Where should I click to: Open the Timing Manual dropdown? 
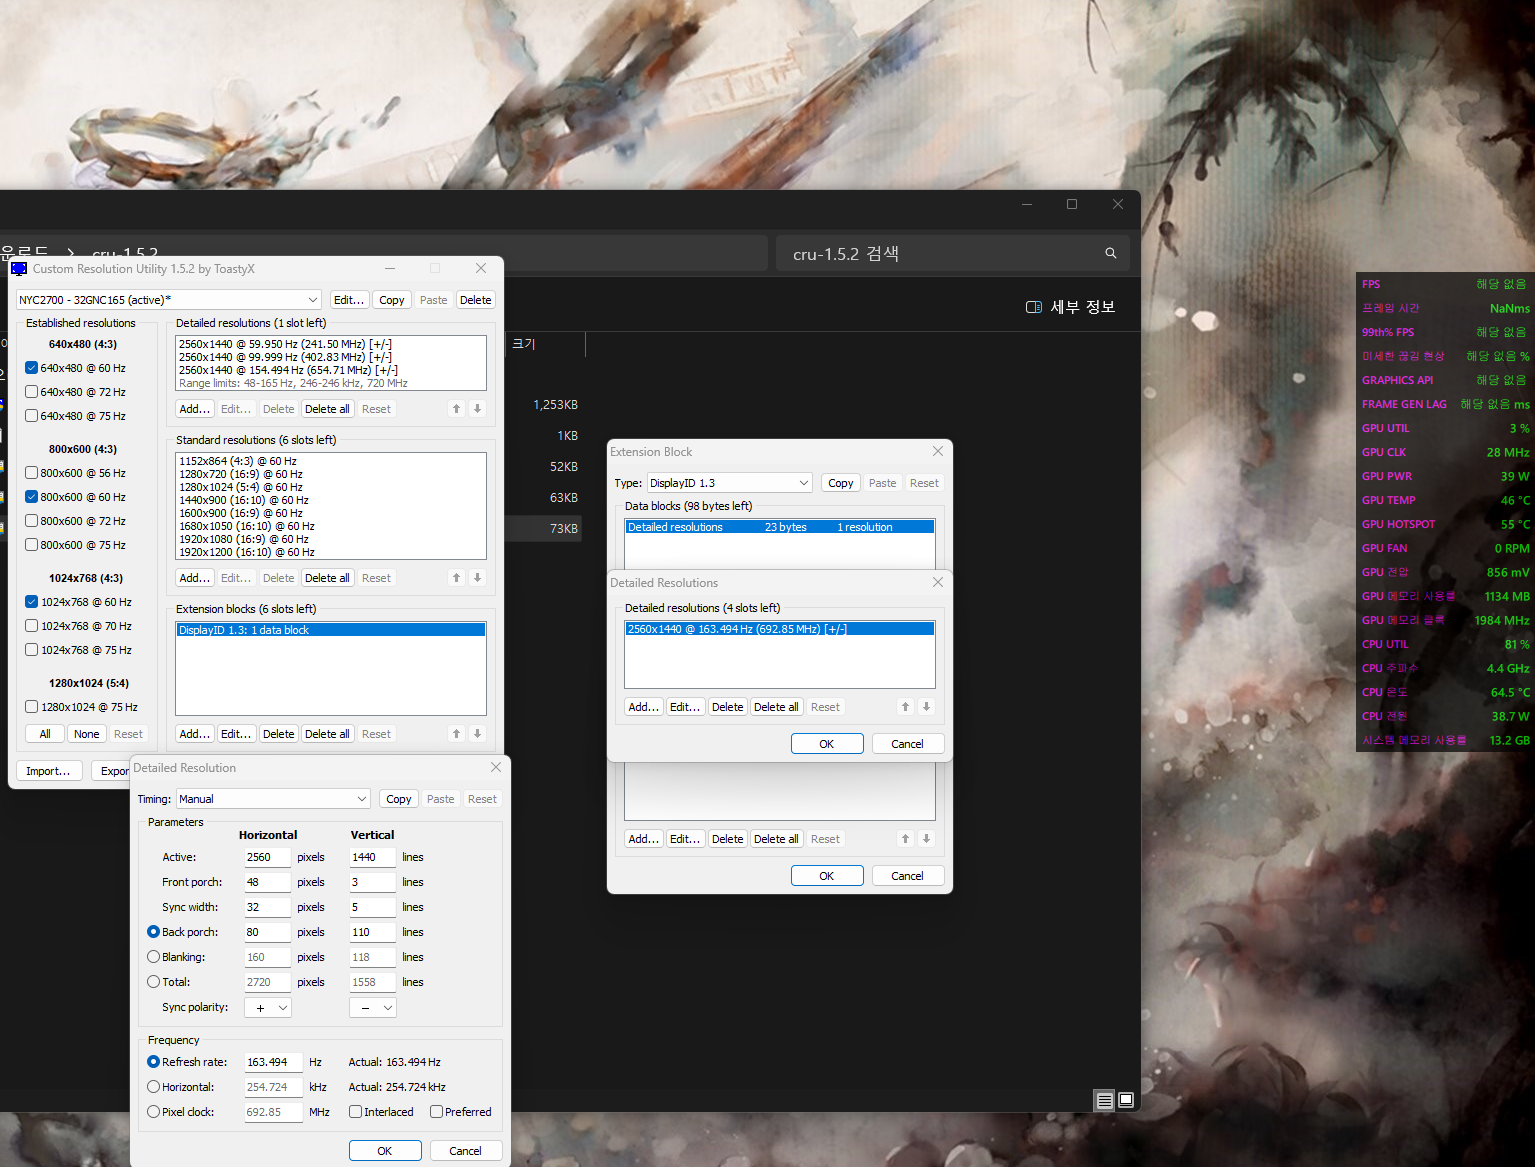(x=273, y=799)
